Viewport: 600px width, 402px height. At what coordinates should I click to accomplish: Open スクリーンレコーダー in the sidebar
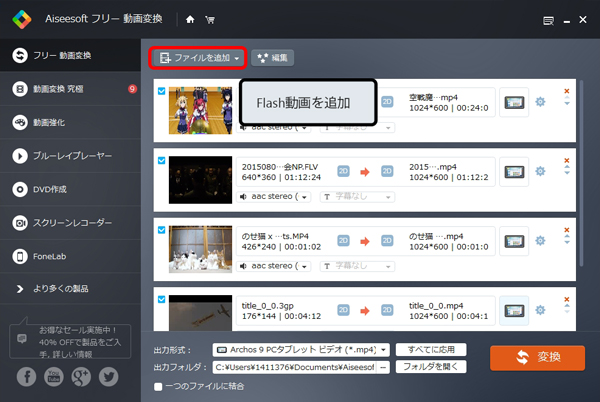click(x=70, y=223)
